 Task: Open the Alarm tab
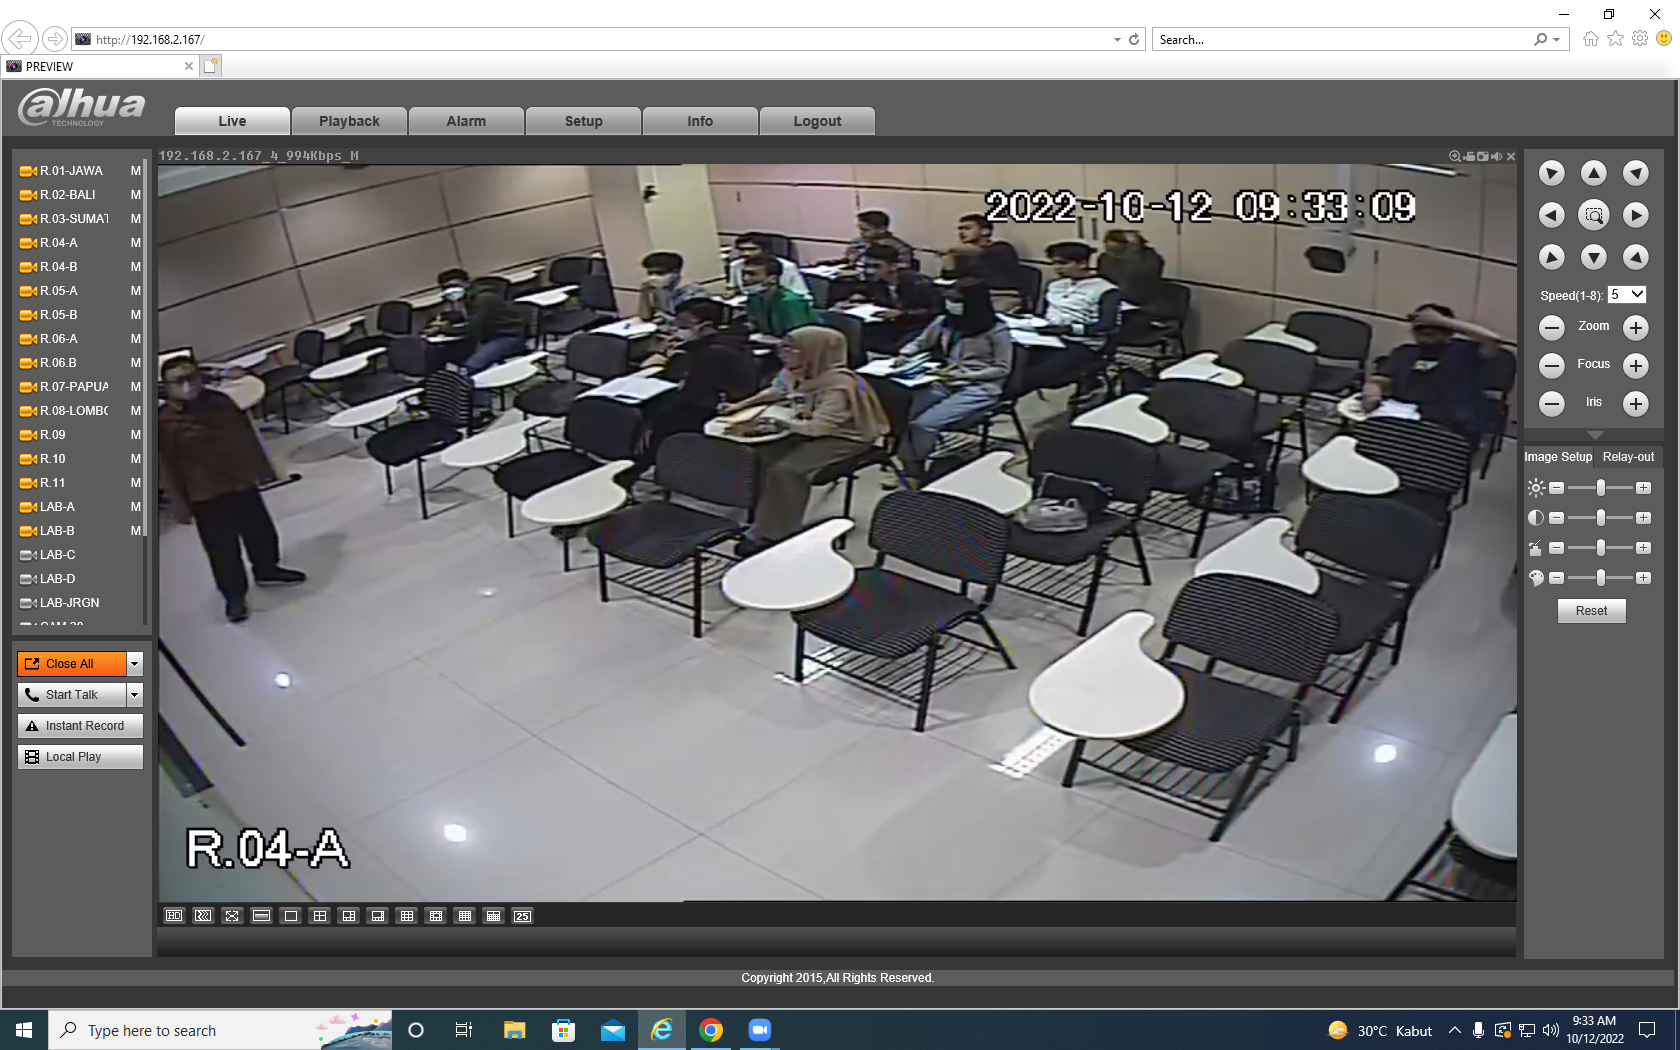[466, 121]
